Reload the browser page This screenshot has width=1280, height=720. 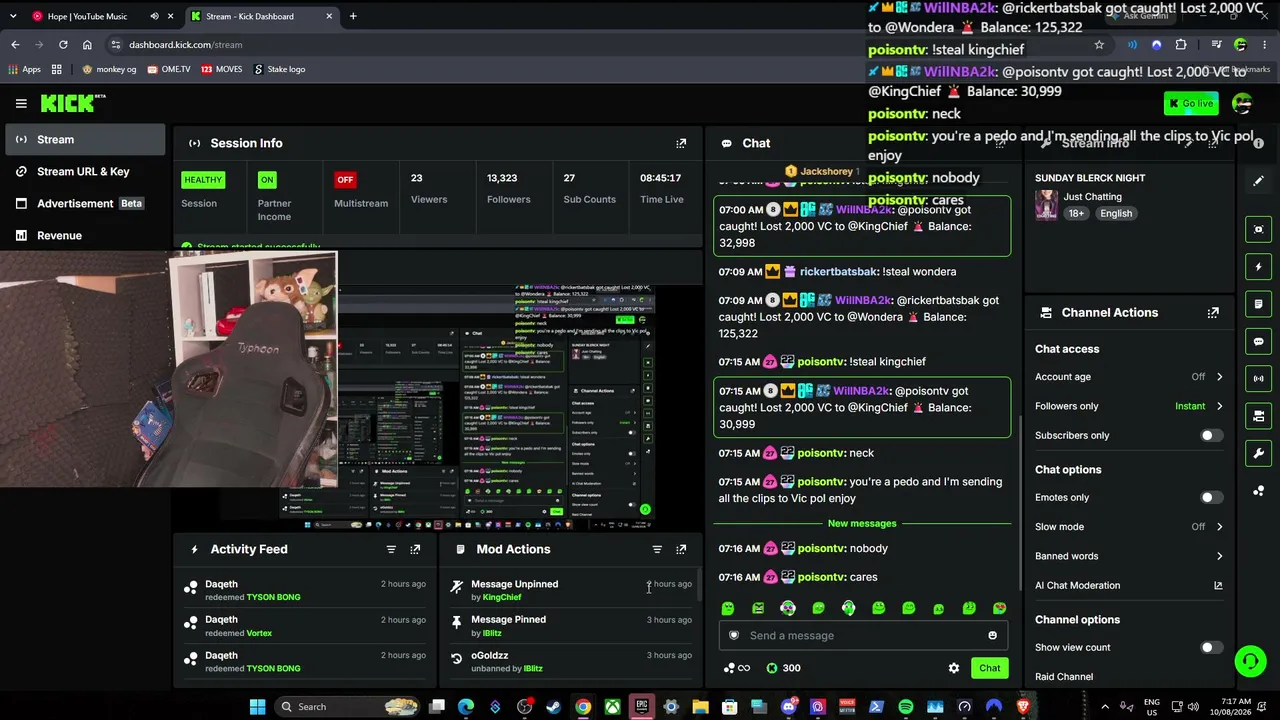(63, 44)
